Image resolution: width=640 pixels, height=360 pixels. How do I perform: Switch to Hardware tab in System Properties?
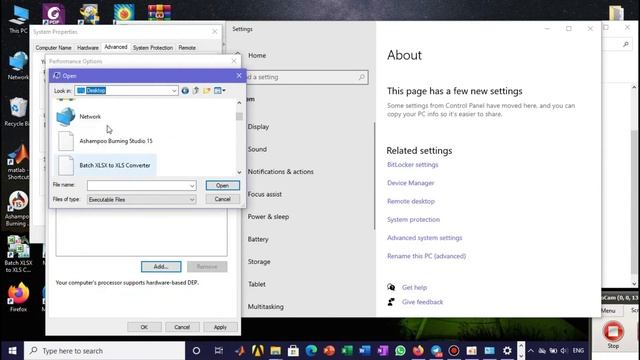click(88, 48)
